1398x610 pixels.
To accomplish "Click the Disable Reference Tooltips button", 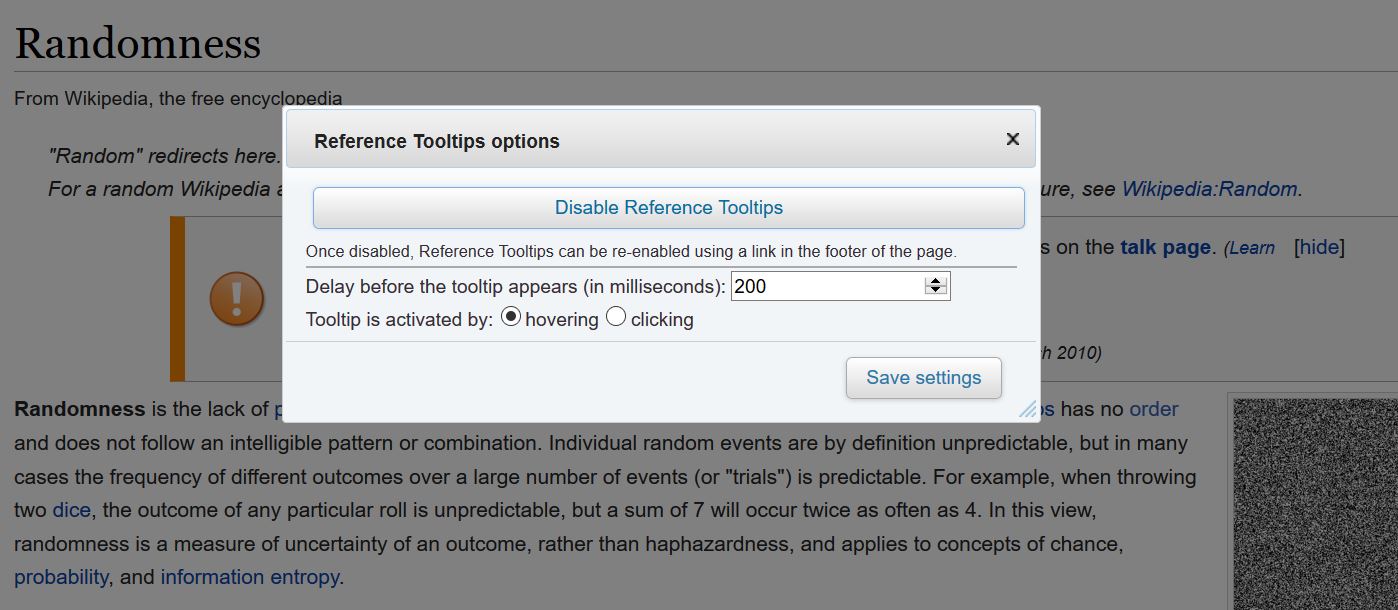I will [x=668, y=208].
